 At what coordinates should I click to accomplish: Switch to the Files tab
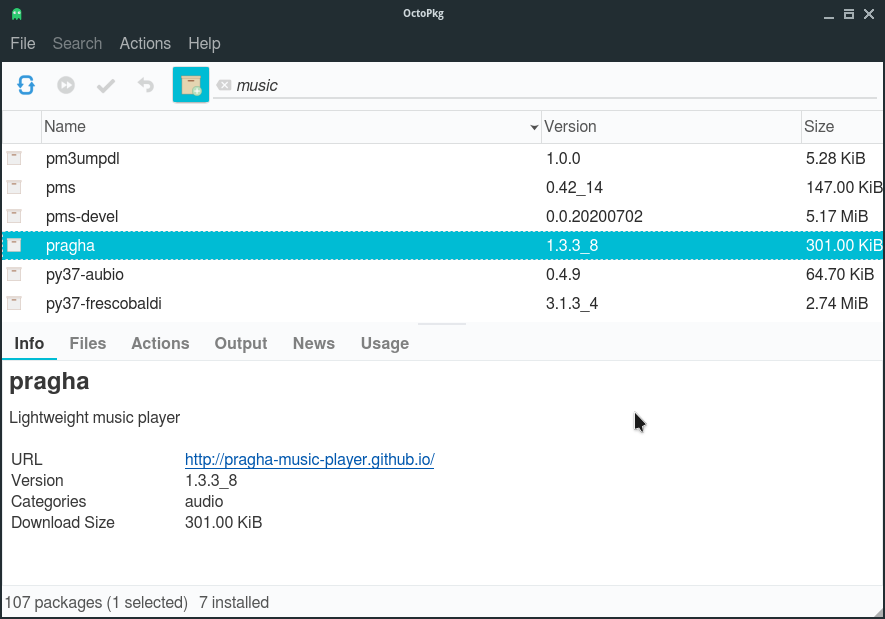pos(87,343)
